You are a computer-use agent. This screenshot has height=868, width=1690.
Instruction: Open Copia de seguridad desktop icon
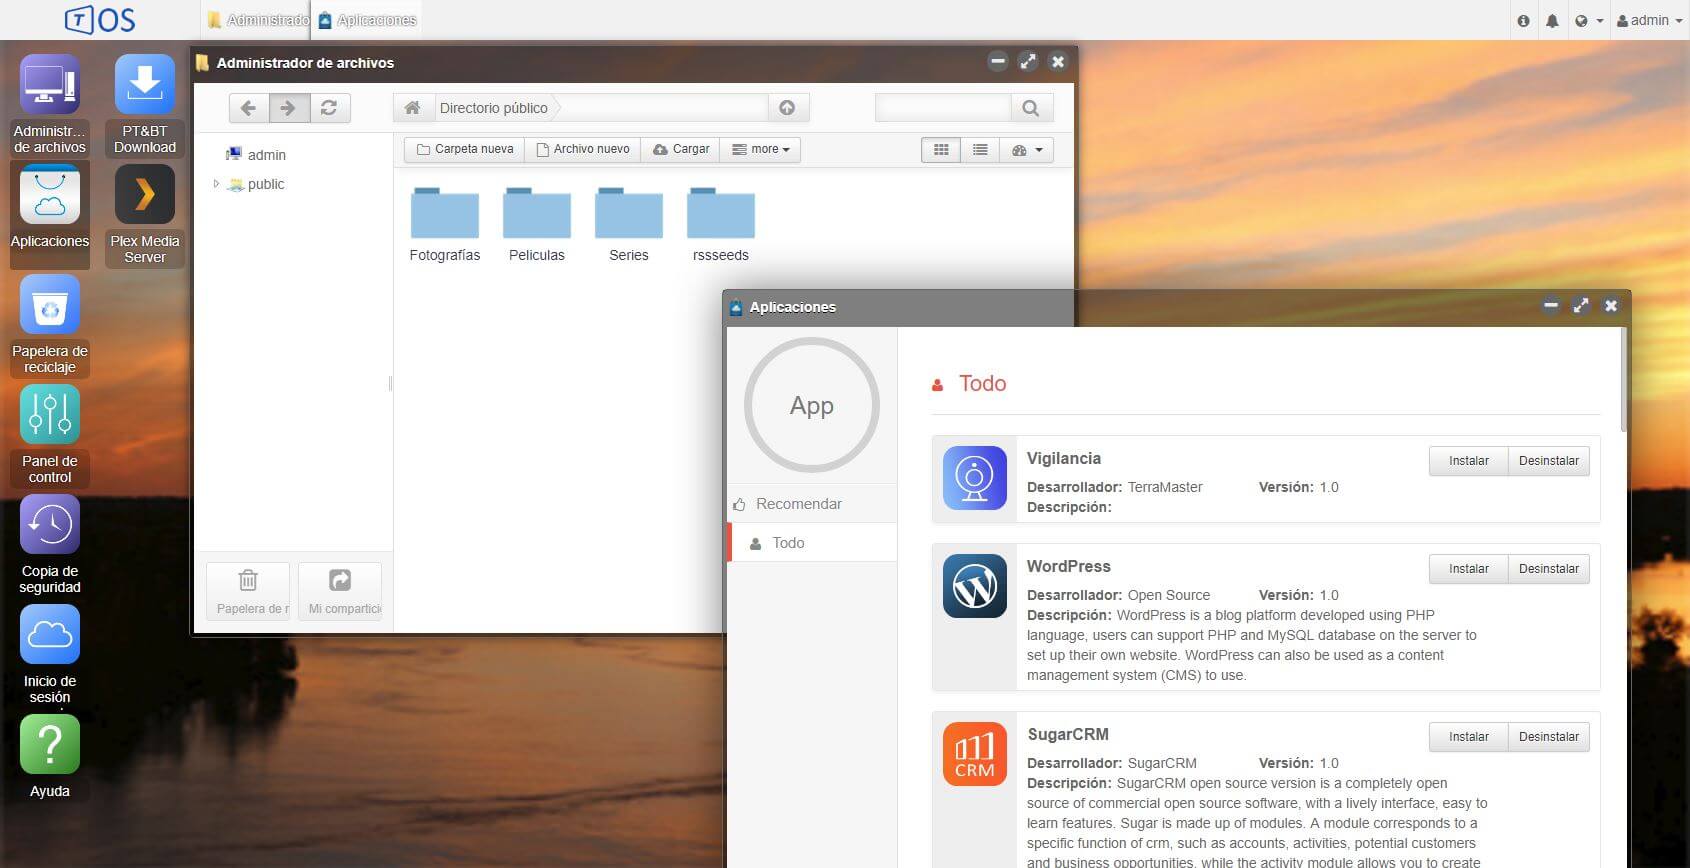(x=49, y=526)
